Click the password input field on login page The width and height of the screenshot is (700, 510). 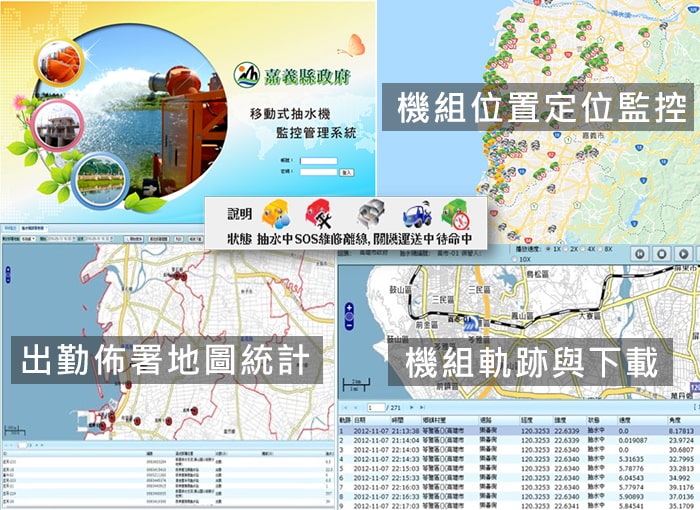coord(319,172)
